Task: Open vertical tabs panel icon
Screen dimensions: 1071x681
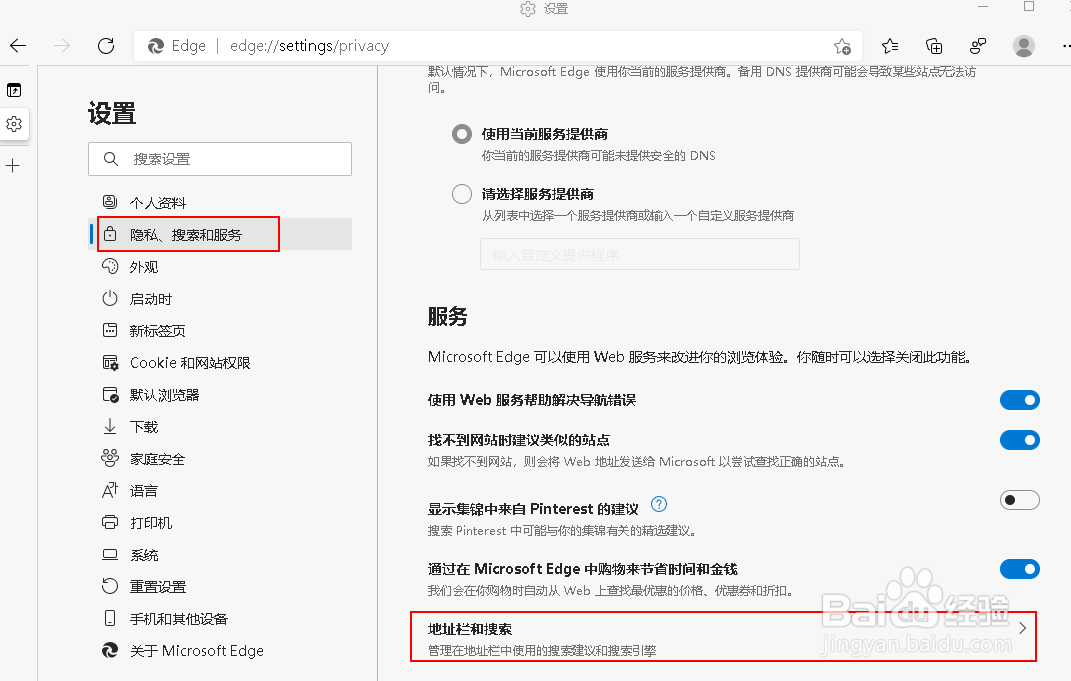Action: coord(14,90)
